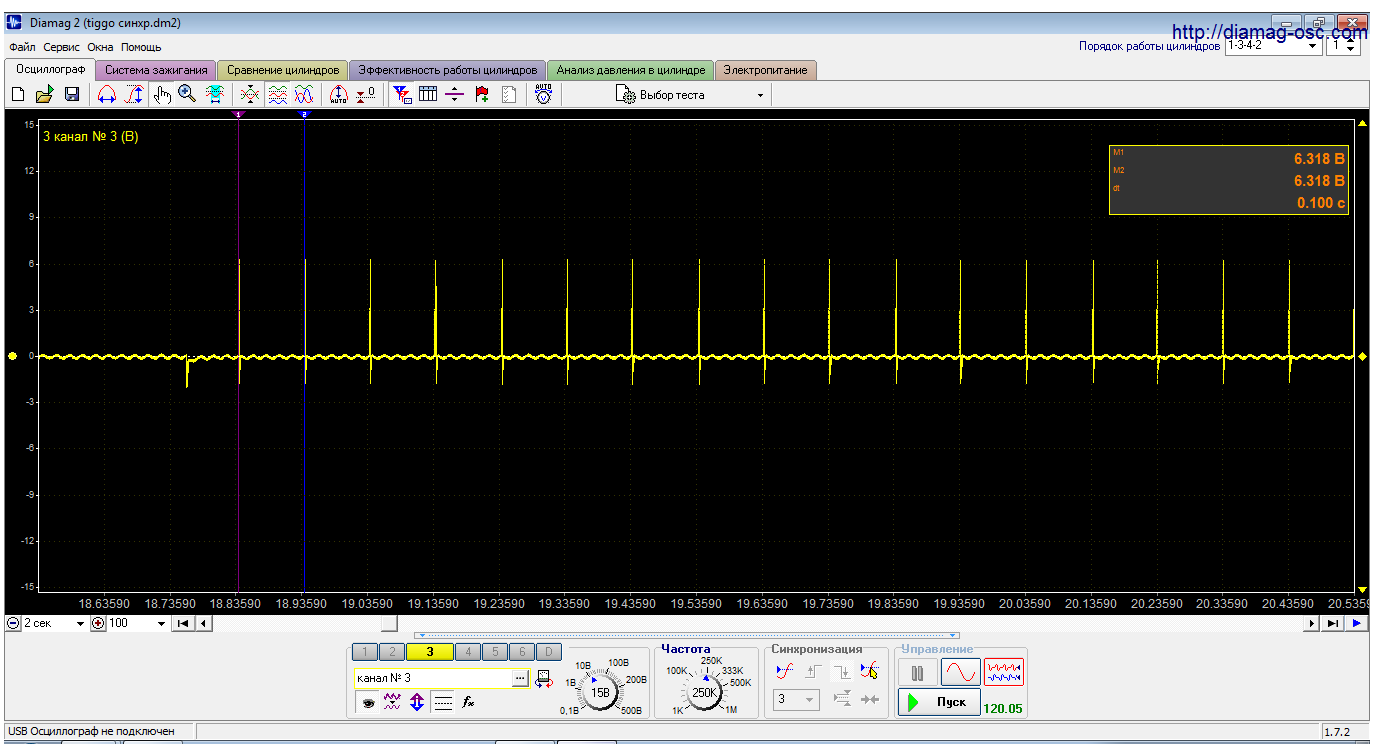Click the purple waveform filter icon in channel panel
The height and width of the screenshot is (744, 1382).
[393, 703]
